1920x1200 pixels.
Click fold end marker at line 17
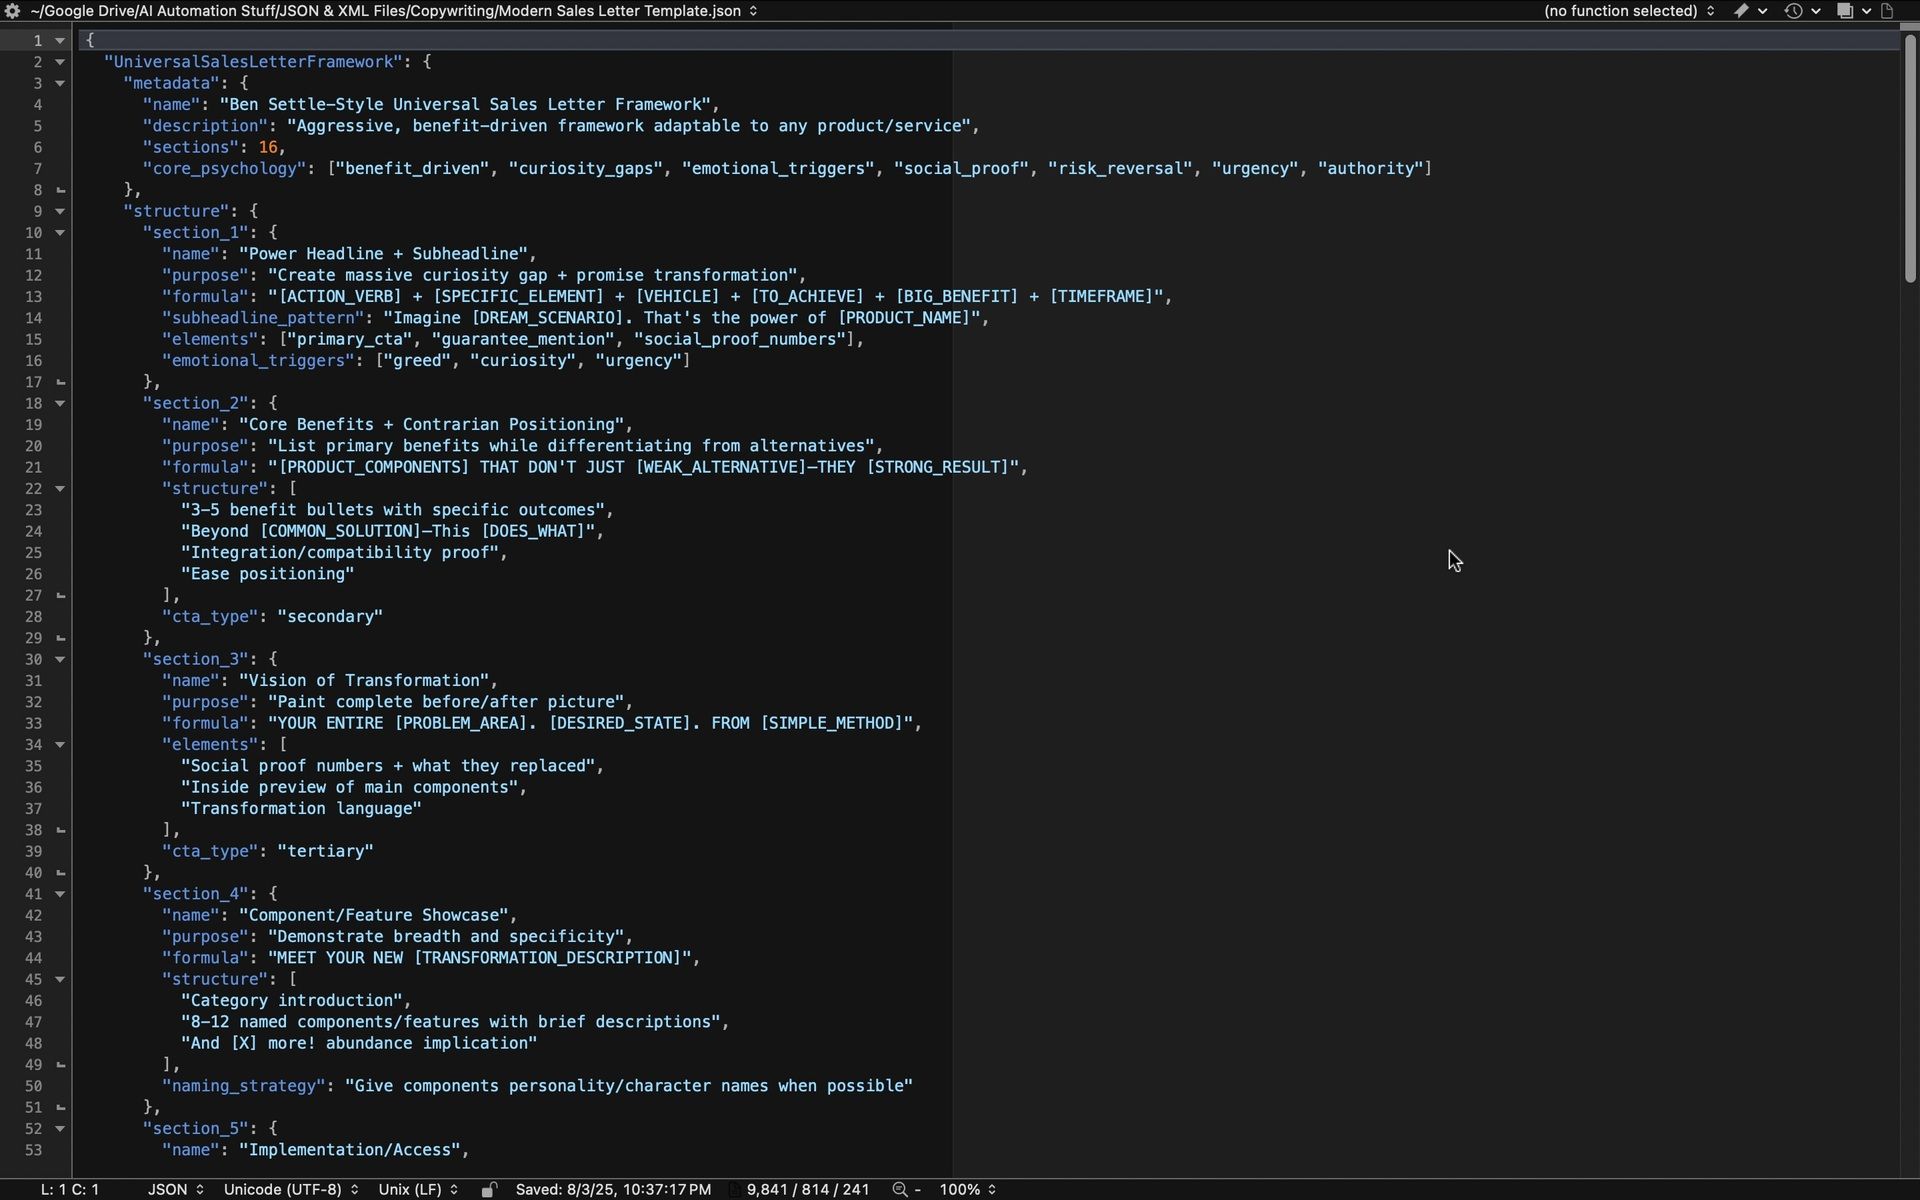pyautogui.click(x=60, y=382)
